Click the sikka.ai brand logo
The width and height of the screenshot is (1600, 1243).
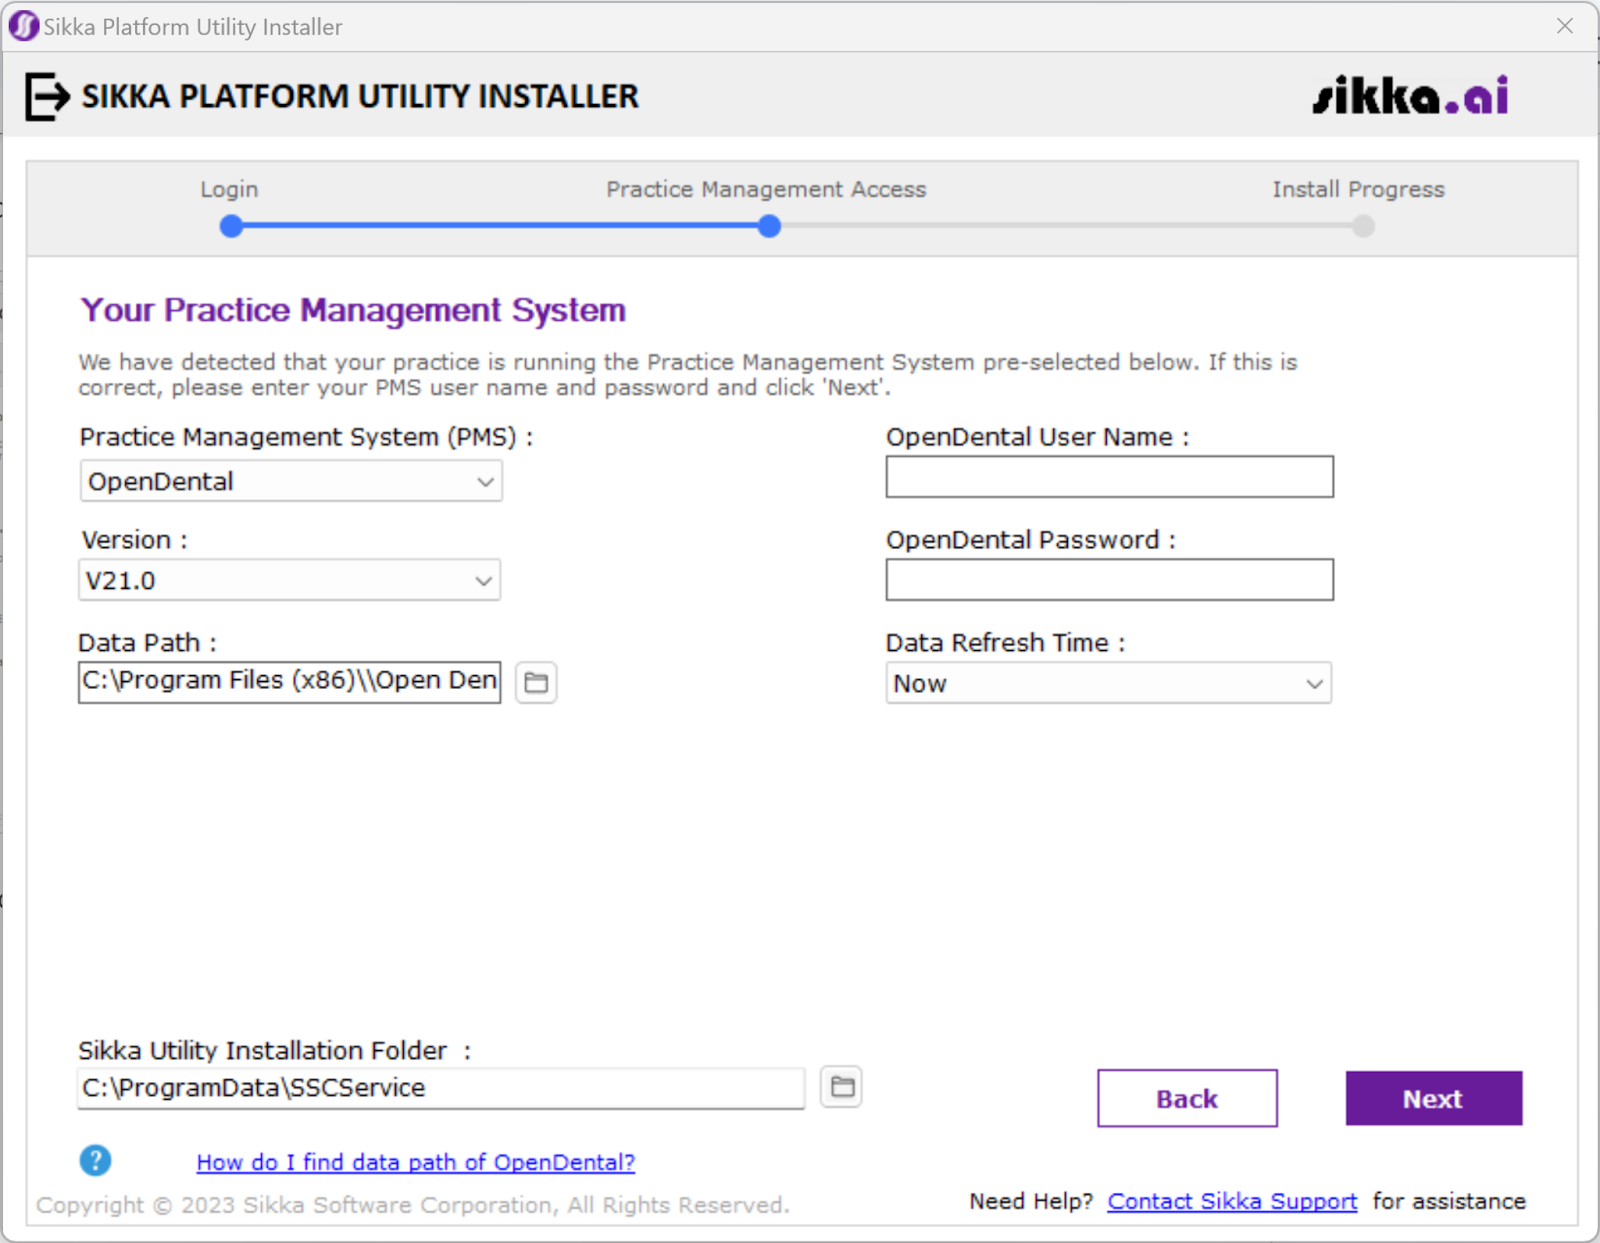click(1411, 96)
